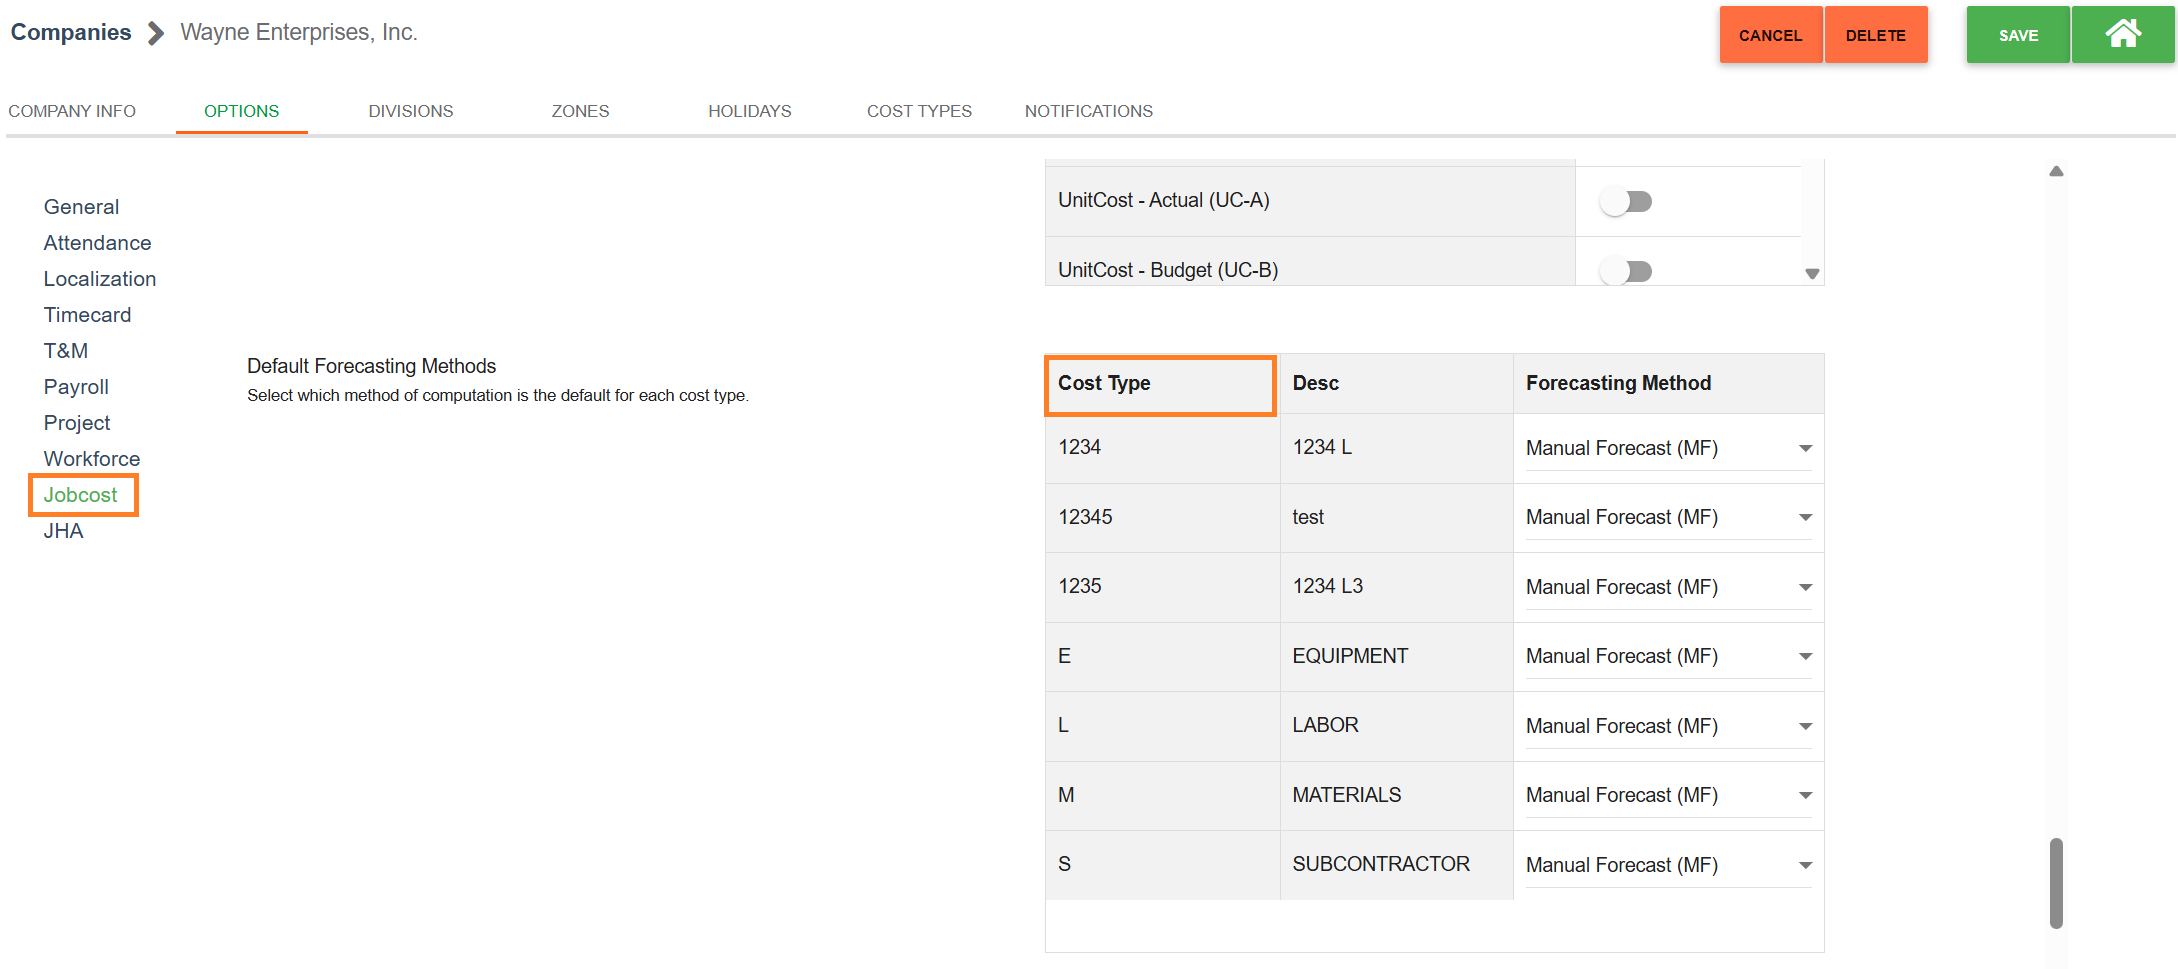Click the Cancel button

1770,35
